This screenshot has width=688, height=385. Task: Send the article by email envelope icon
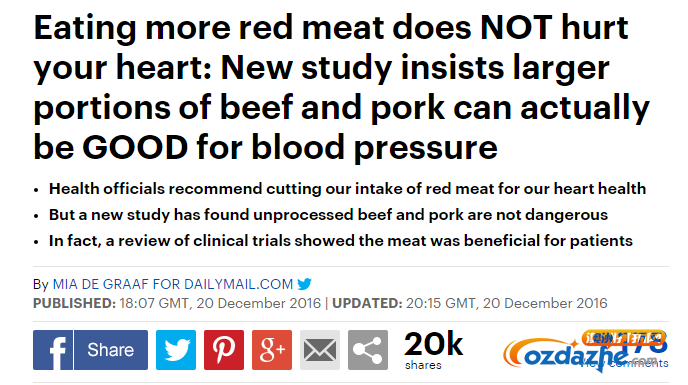[320, 350]
